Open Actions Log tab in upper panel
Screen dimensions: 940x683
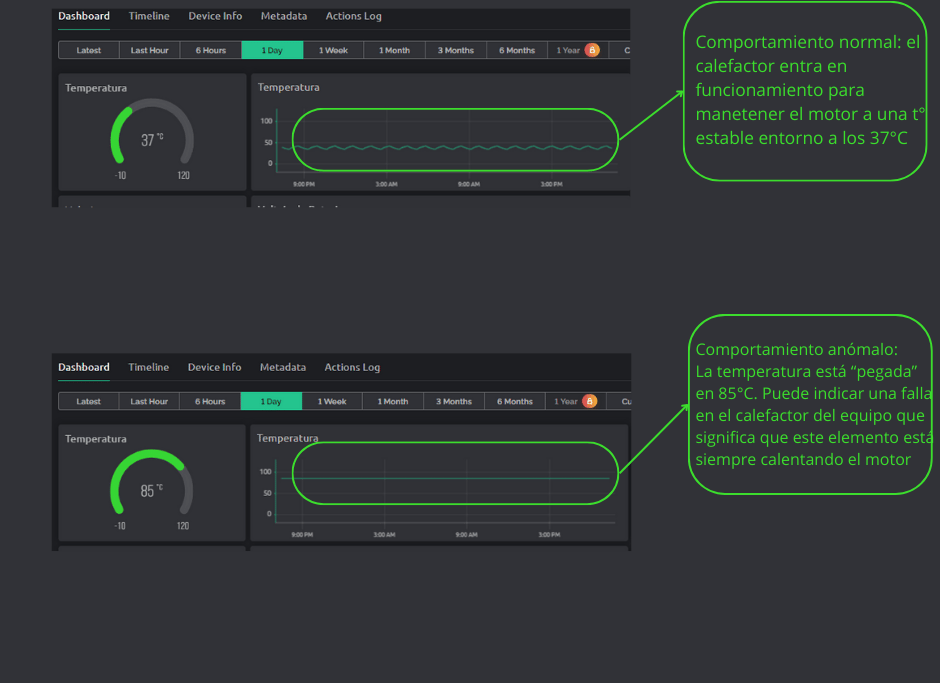click(x=353, y=16)
